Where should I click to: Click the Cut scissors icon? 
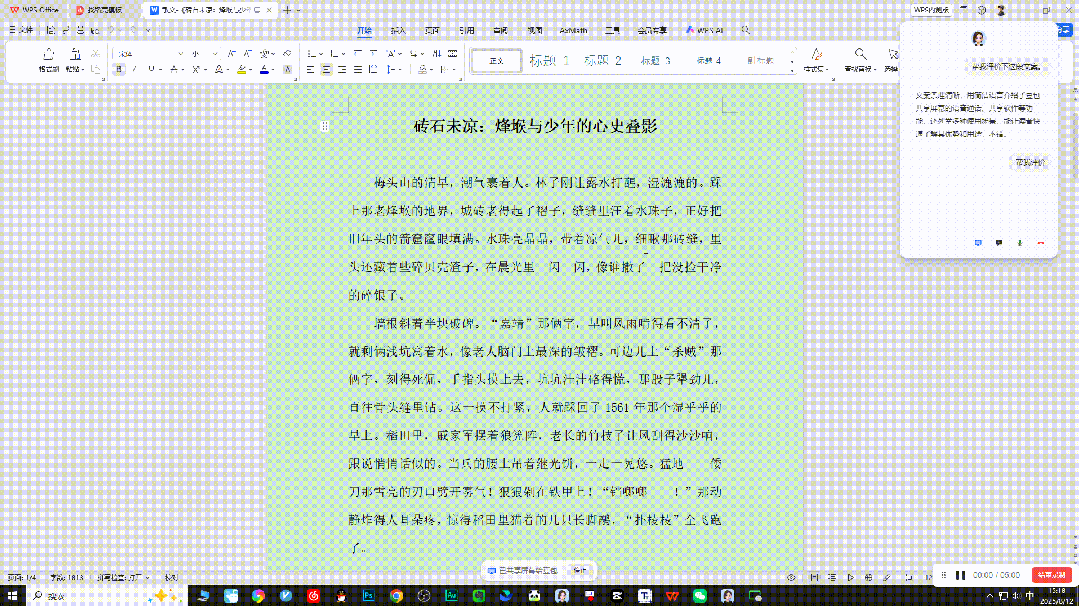96,54
